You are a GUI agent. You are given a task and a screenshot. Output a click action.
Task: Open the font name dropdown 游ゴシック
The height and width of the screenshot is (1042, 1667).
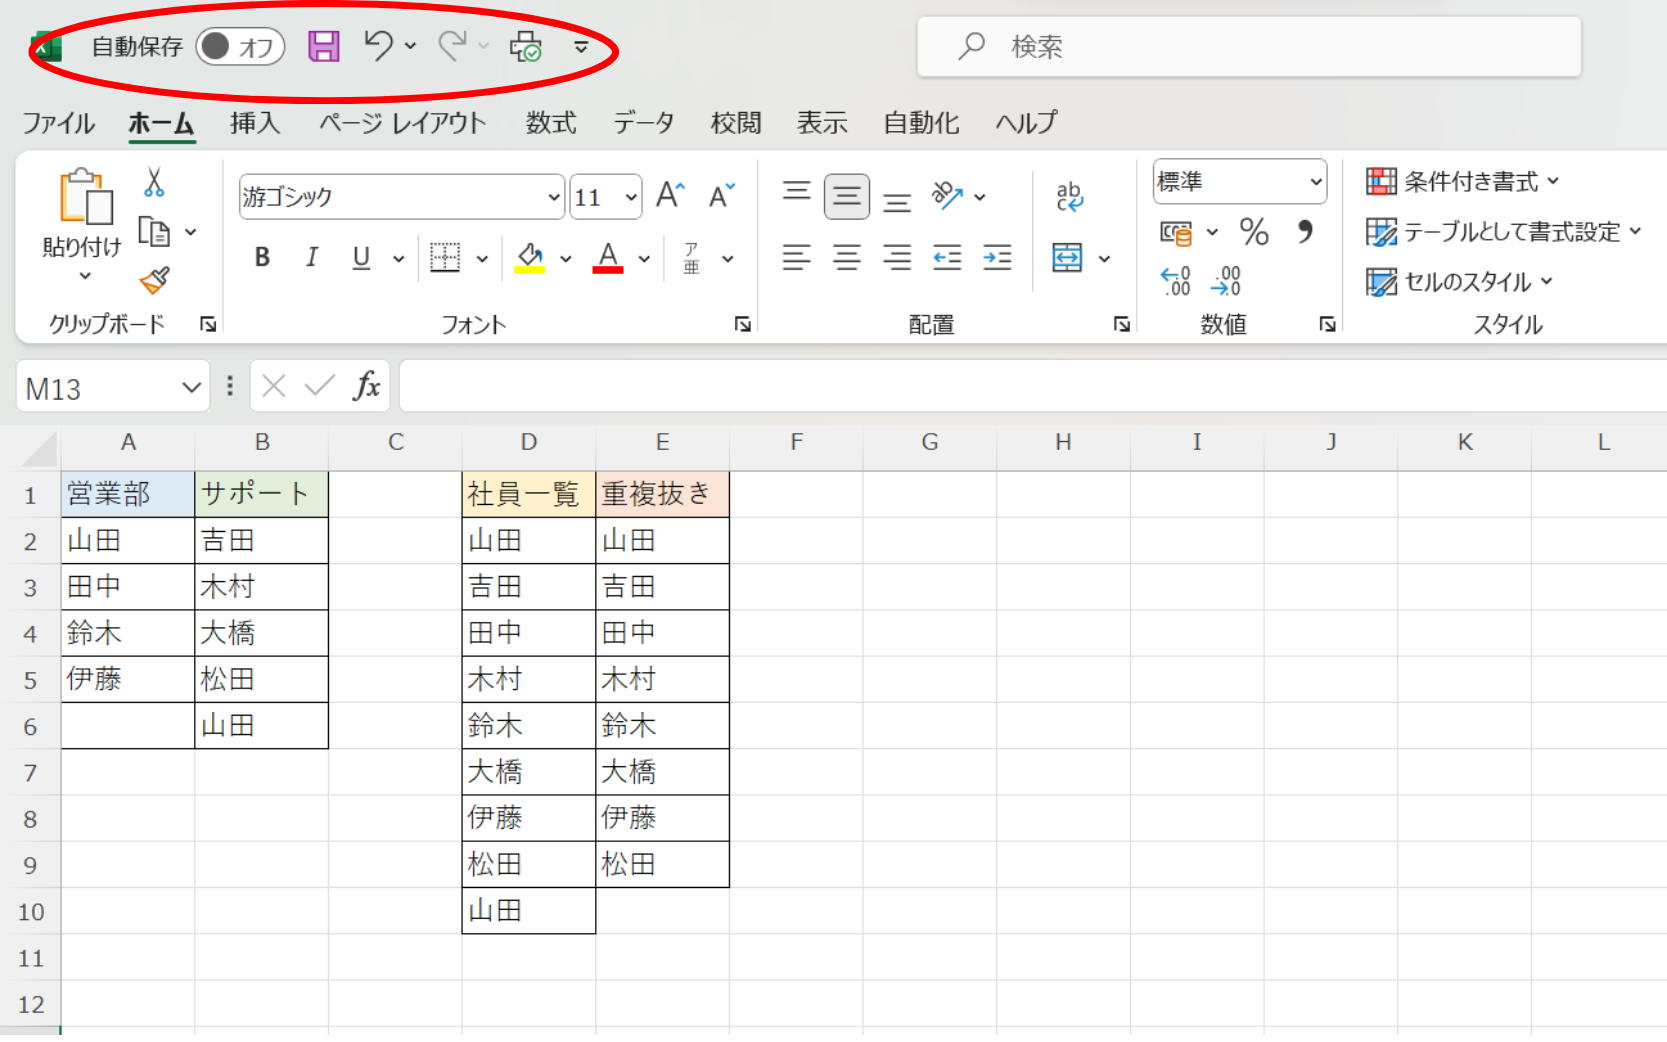(554, 197)
